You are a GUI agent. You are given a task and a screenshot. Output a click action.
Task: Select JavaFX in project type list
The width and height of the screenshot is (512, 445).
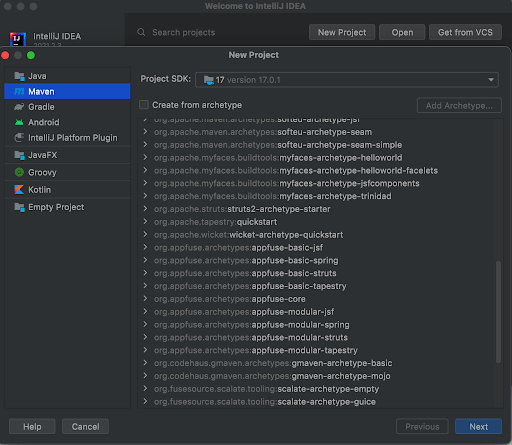pos(67,155)
